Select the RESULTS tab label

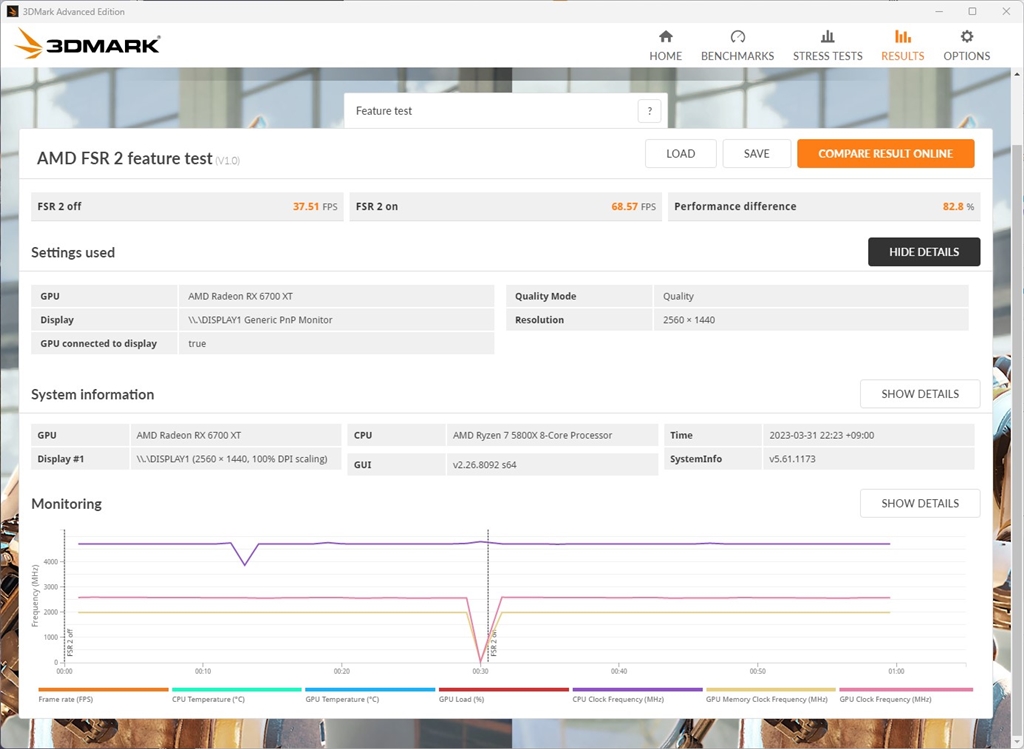[903, 56]
